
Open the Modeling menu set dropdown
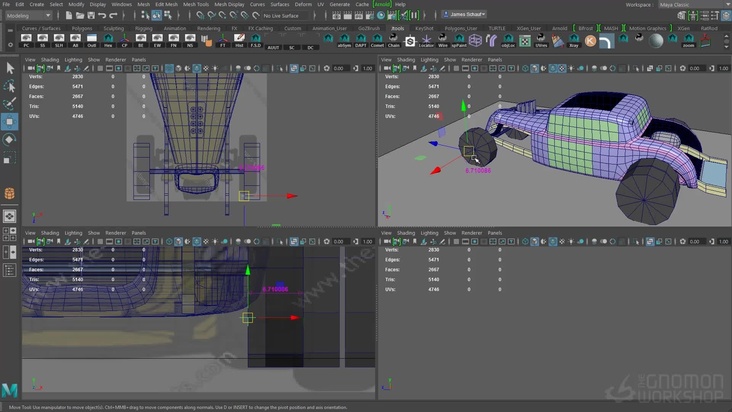tap(29, 16)
